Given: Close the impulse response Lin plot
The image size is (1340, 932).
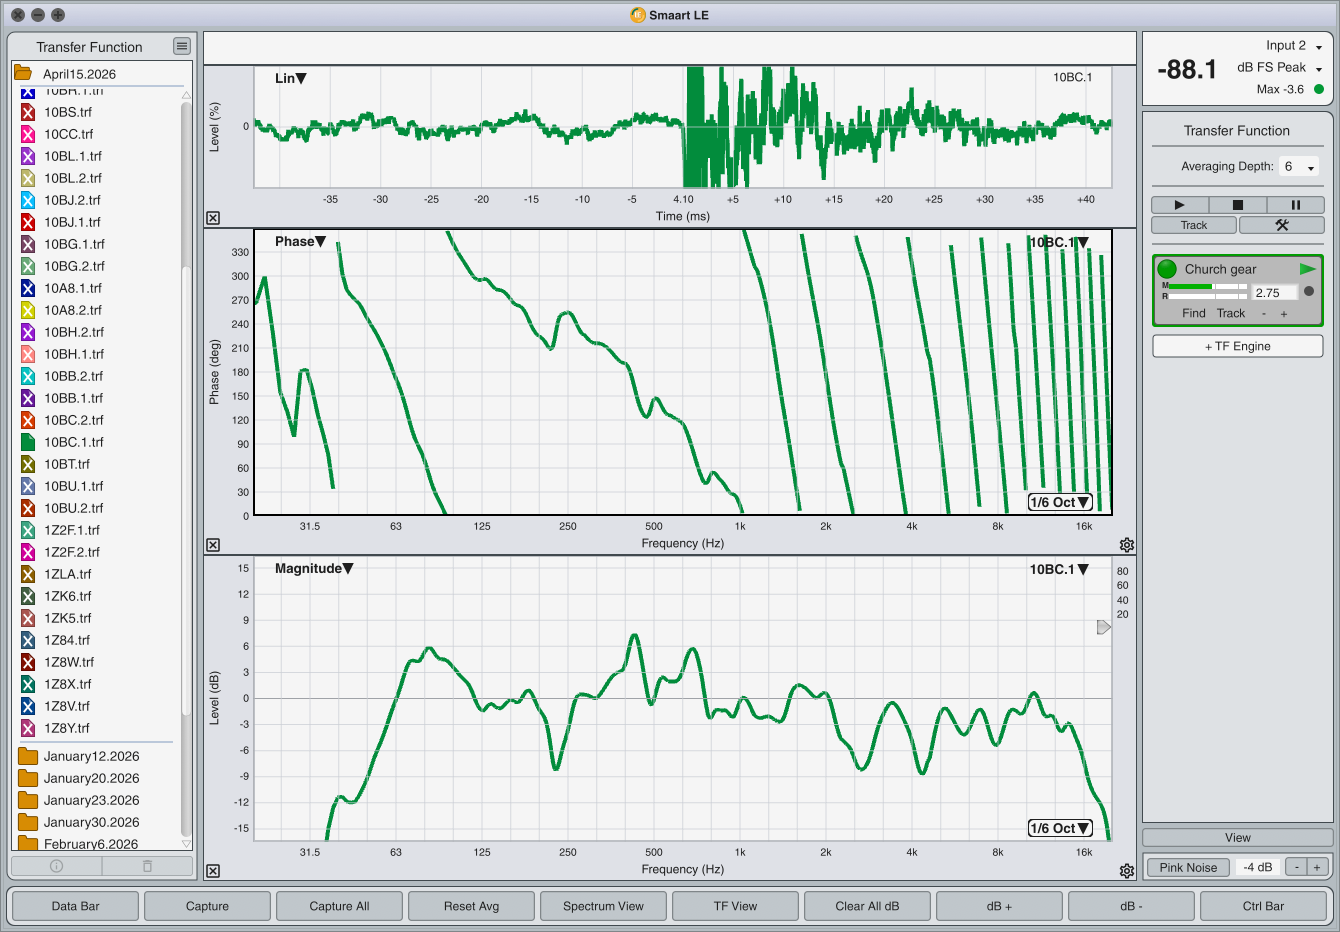Looking at the screenshot, I should (x=213, y=218).
